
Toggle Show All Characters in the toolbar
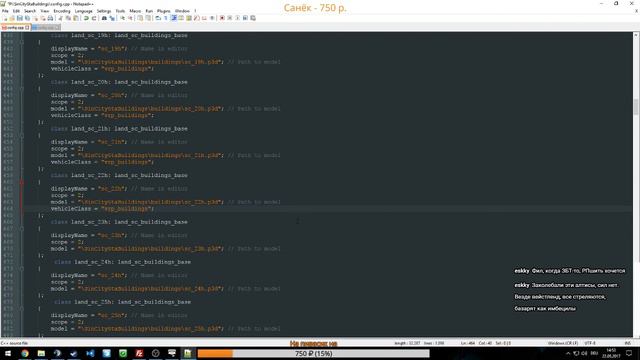[x=166, y=18]
